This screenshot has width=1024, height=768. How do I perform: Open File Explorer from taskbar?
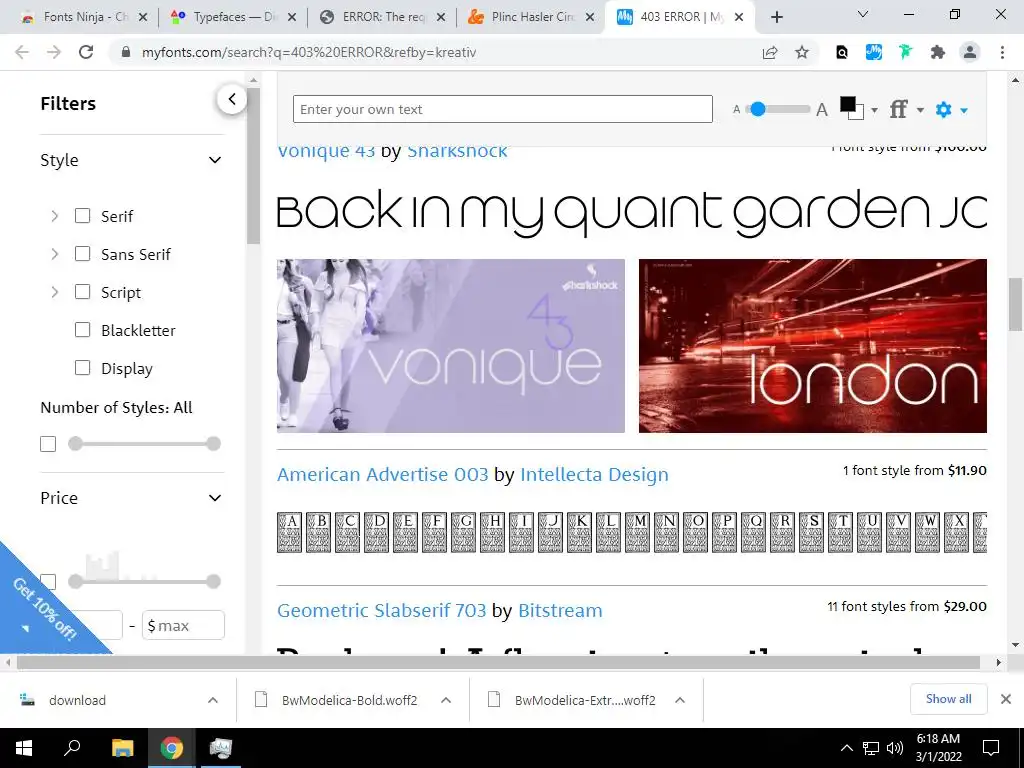point(122,748)
